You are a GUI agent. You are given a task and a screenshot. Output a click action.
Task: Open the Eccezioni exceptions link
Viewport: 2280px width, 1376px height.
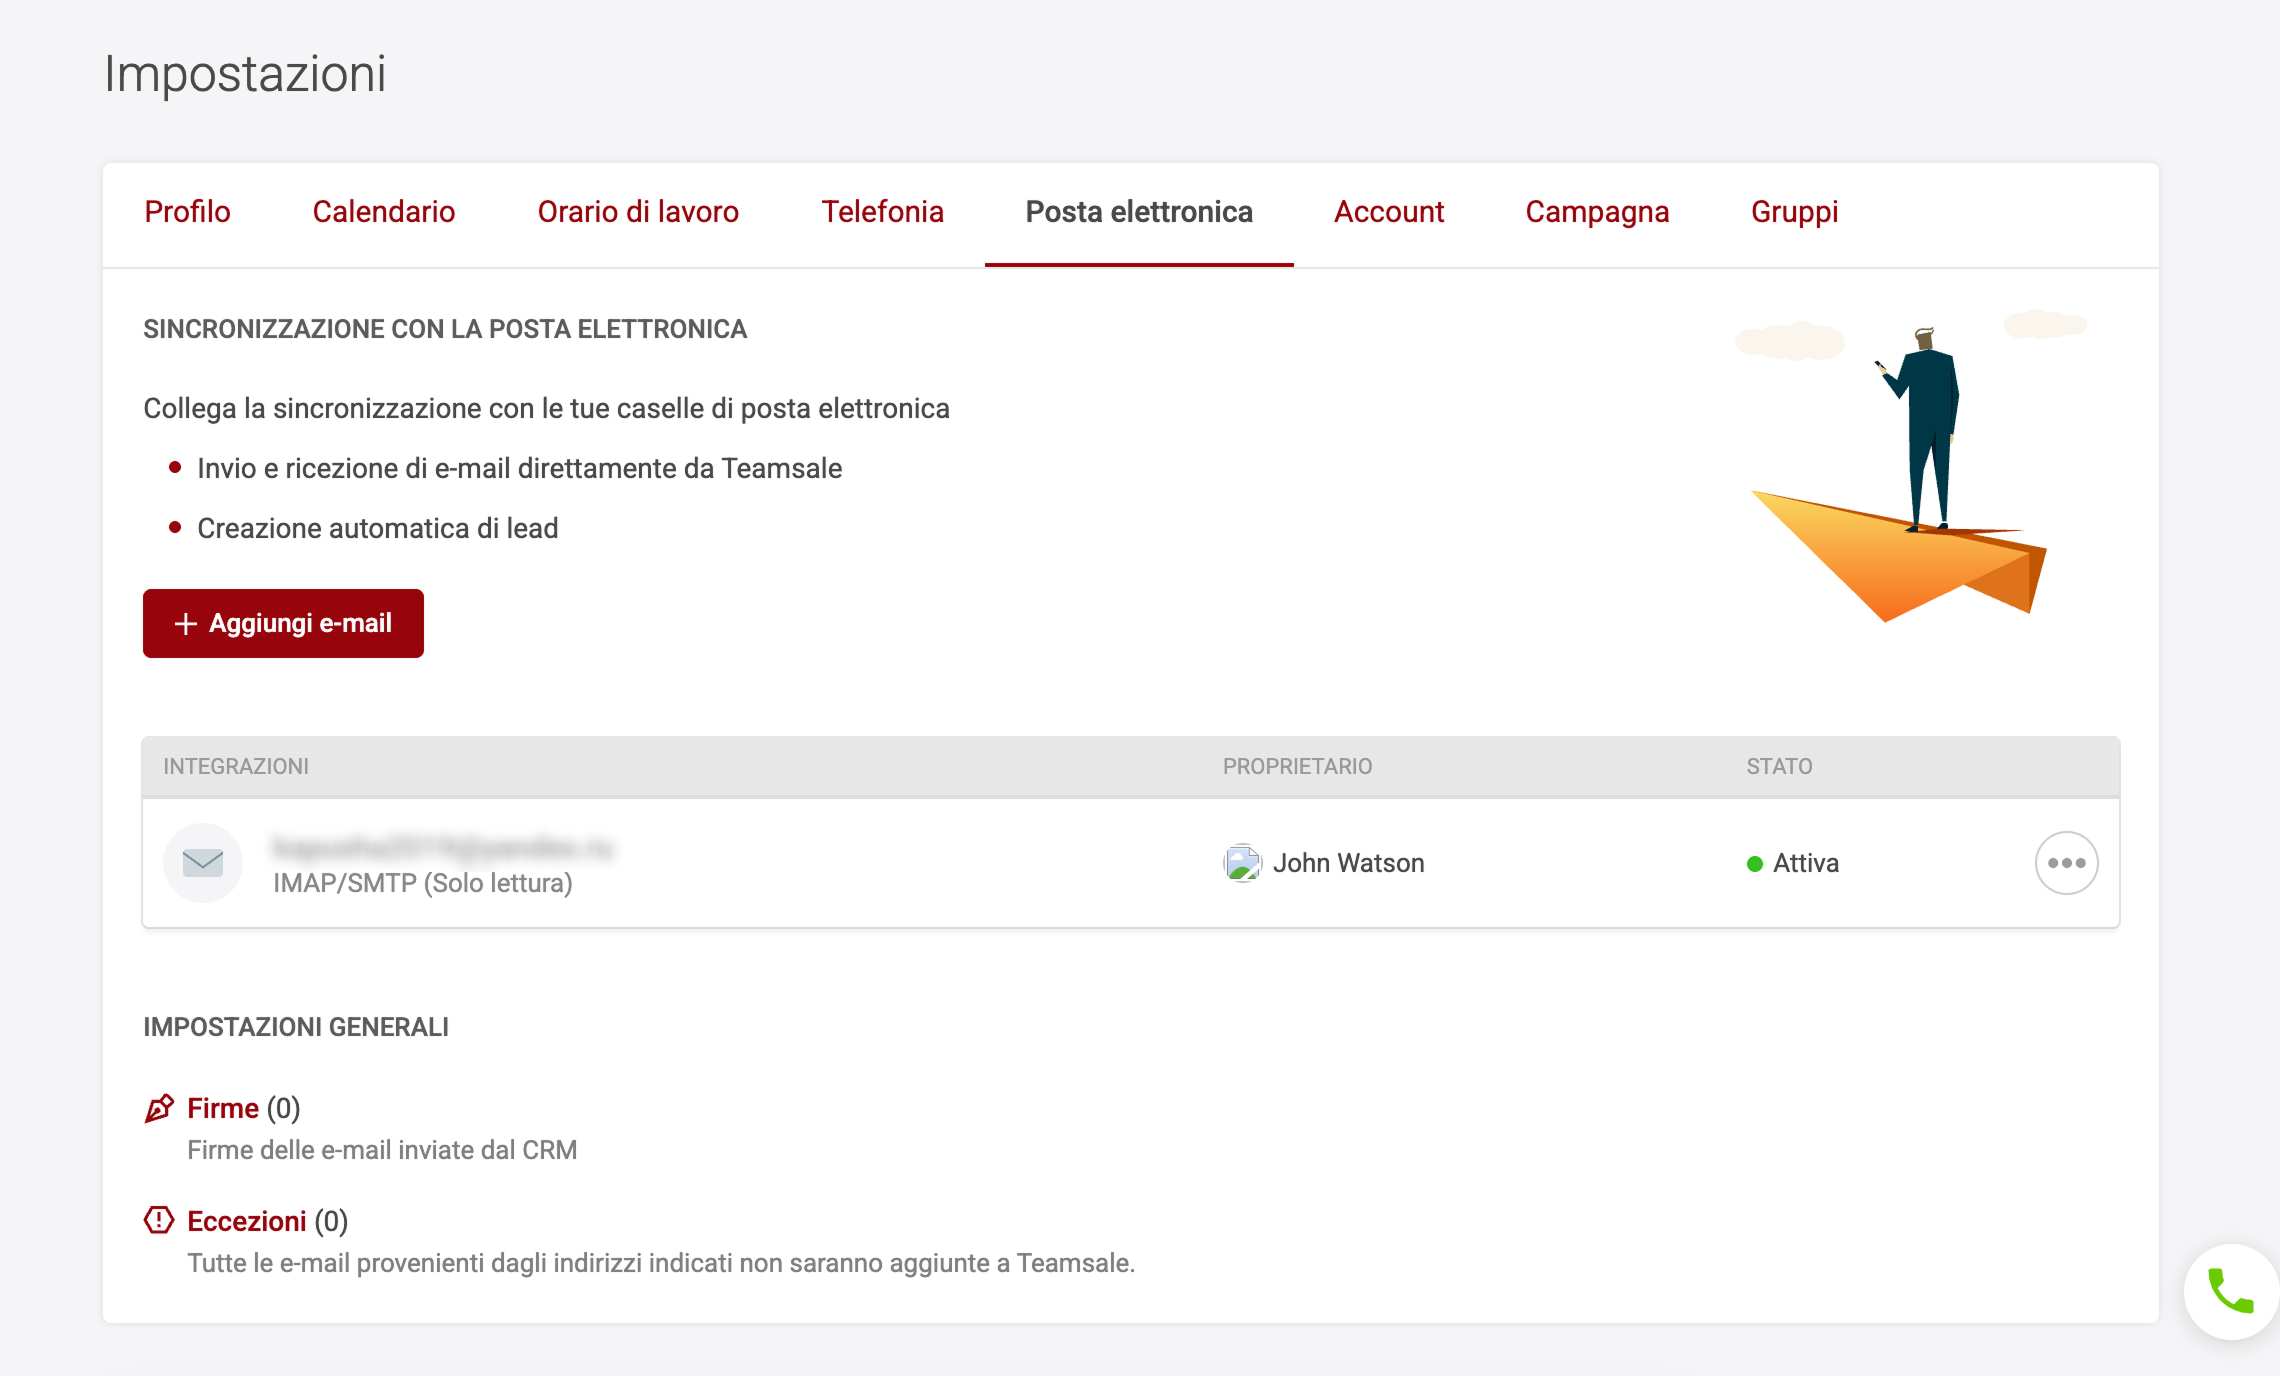click(246, 1221)
